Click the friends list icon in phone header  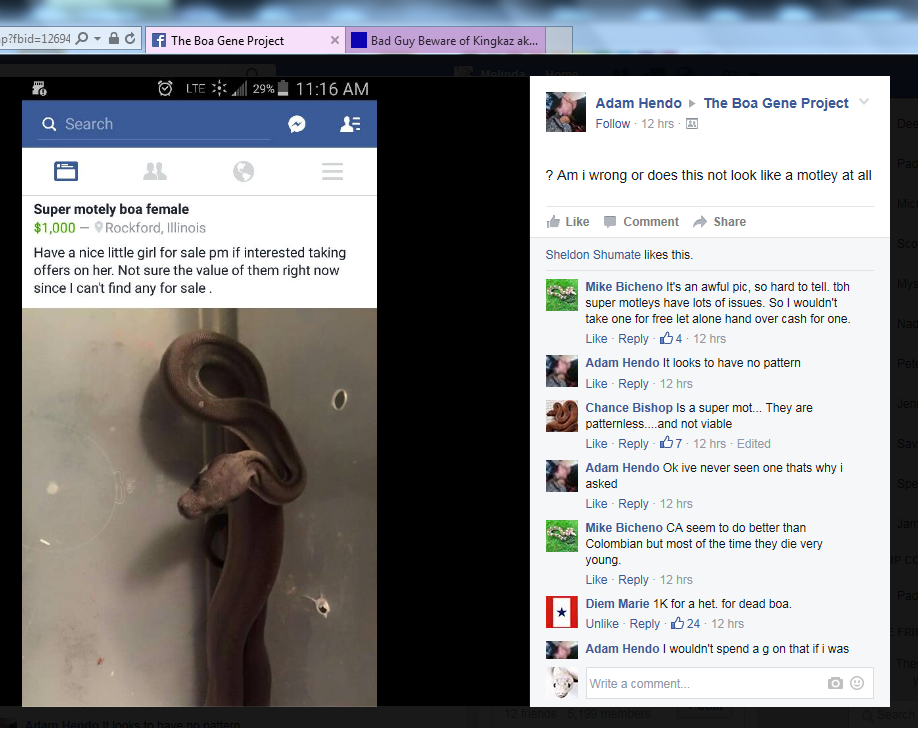coord(350,124)
